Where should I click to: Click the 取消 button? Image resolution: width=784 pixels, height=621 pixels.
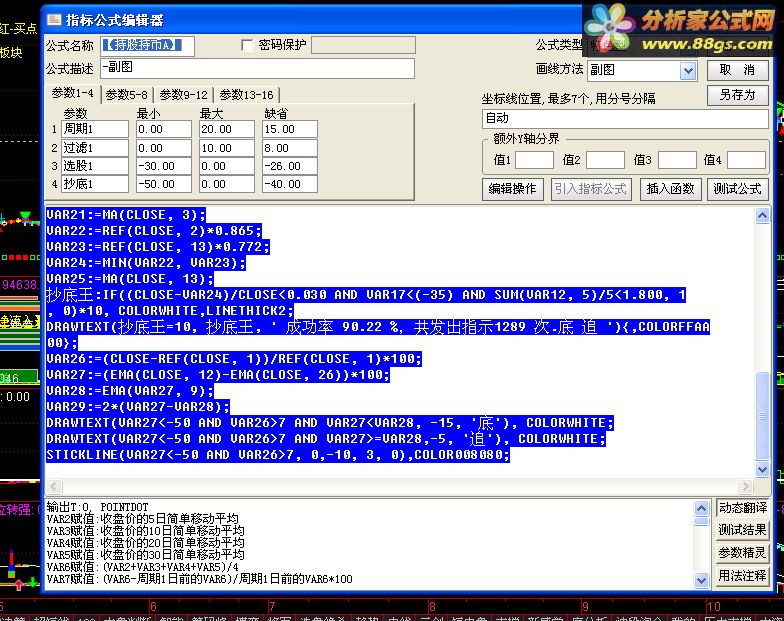click(738, 70)
